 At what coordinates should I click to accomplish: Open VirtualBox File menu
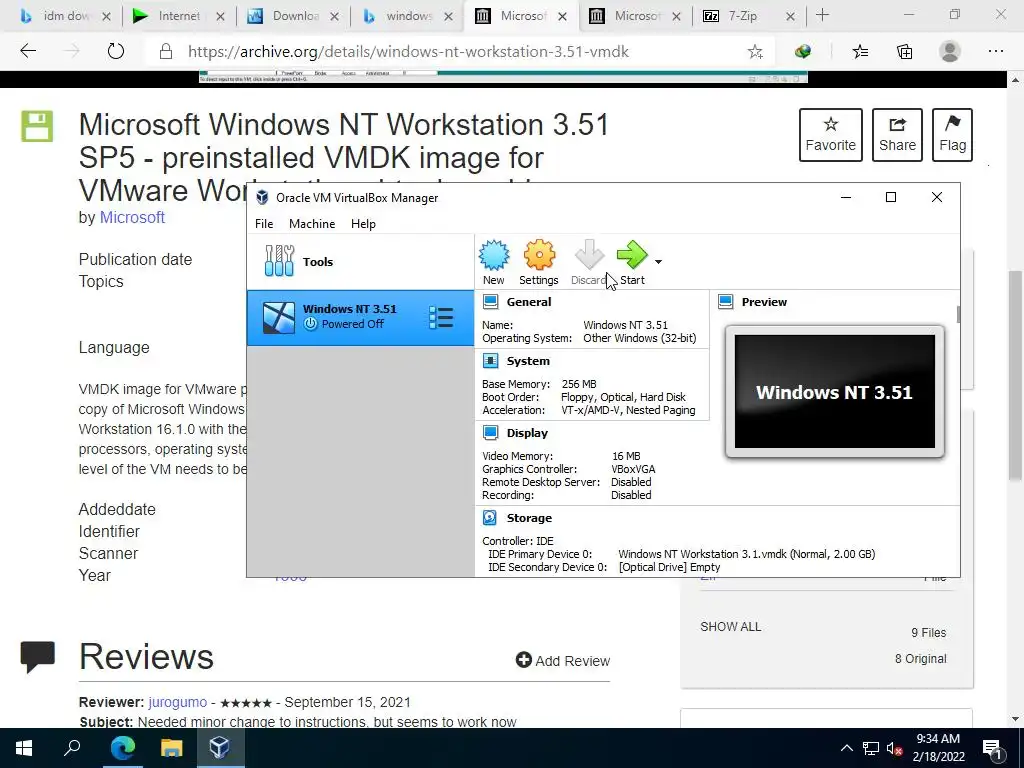(264, 223)
